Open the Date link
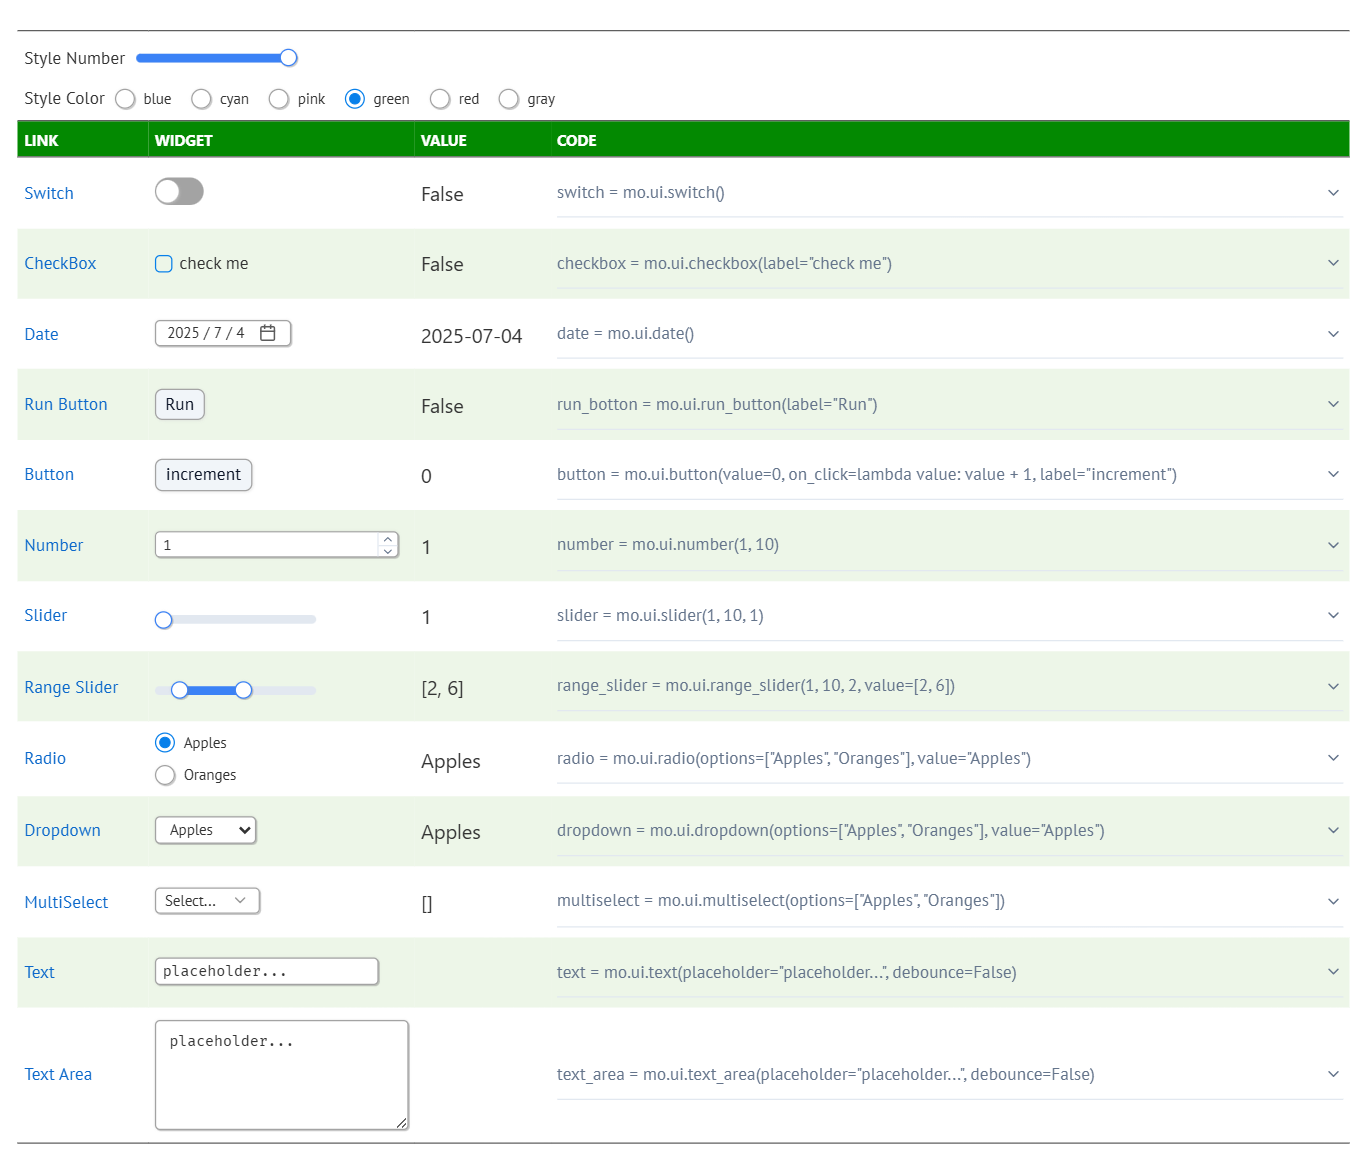Screen dimensions: 1367x1175 [41, 334]
